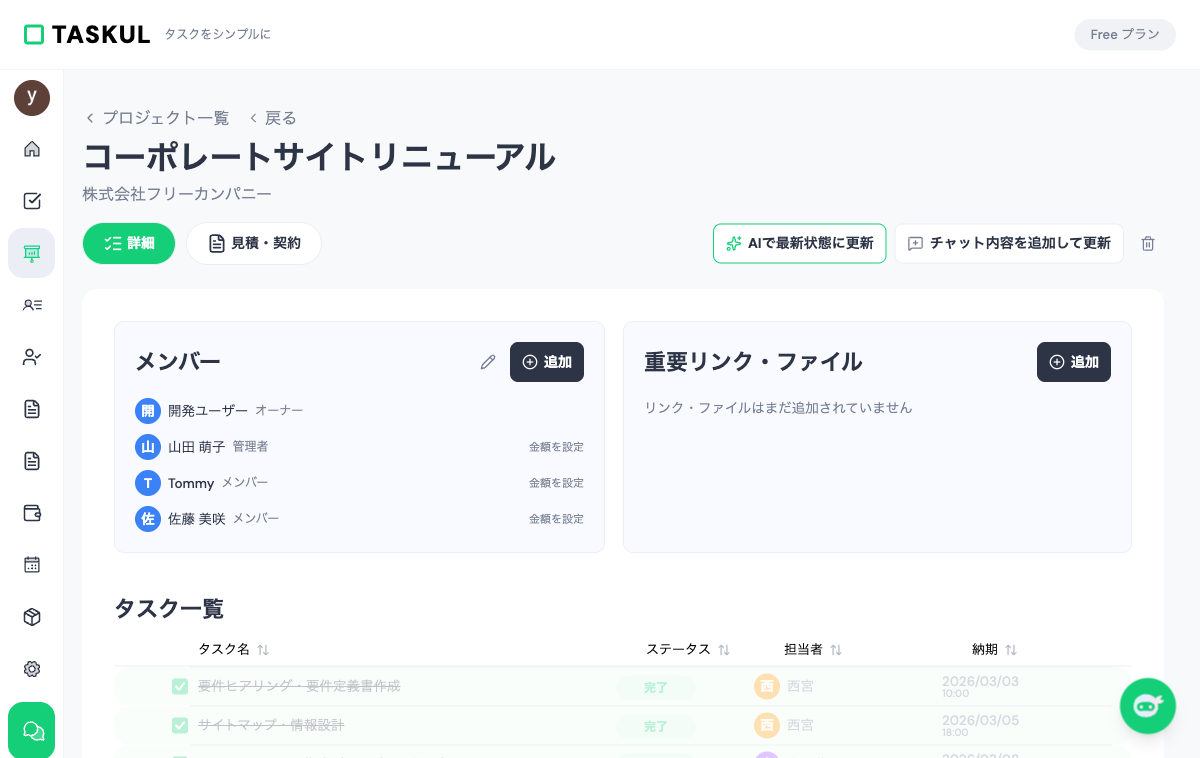Viewport: 1200px width, 758px height.
Task: Uncheck the 要件ヒアリング task checkbox
Action: [x=180, y=686]
